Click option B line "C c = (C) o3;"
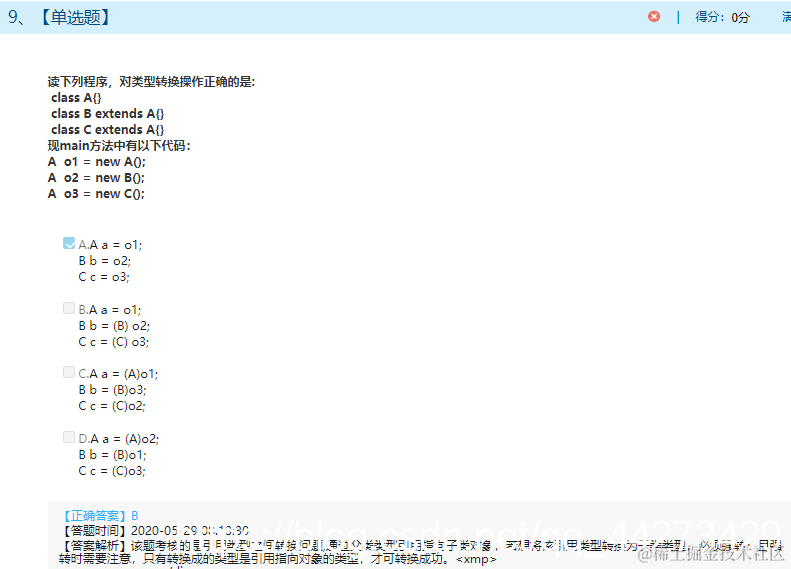Image resolution: width=791 pixels, height=569 pixels. point(114,342)
